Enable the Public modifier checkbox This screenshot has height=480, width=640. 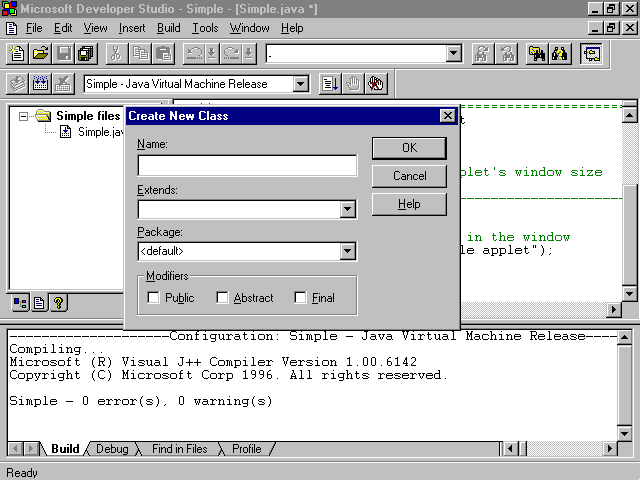[x=153, y=297]
